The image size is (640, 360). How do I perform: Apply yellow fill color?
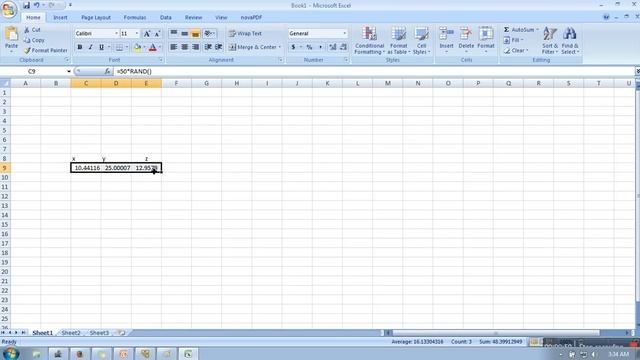[137, 47]
